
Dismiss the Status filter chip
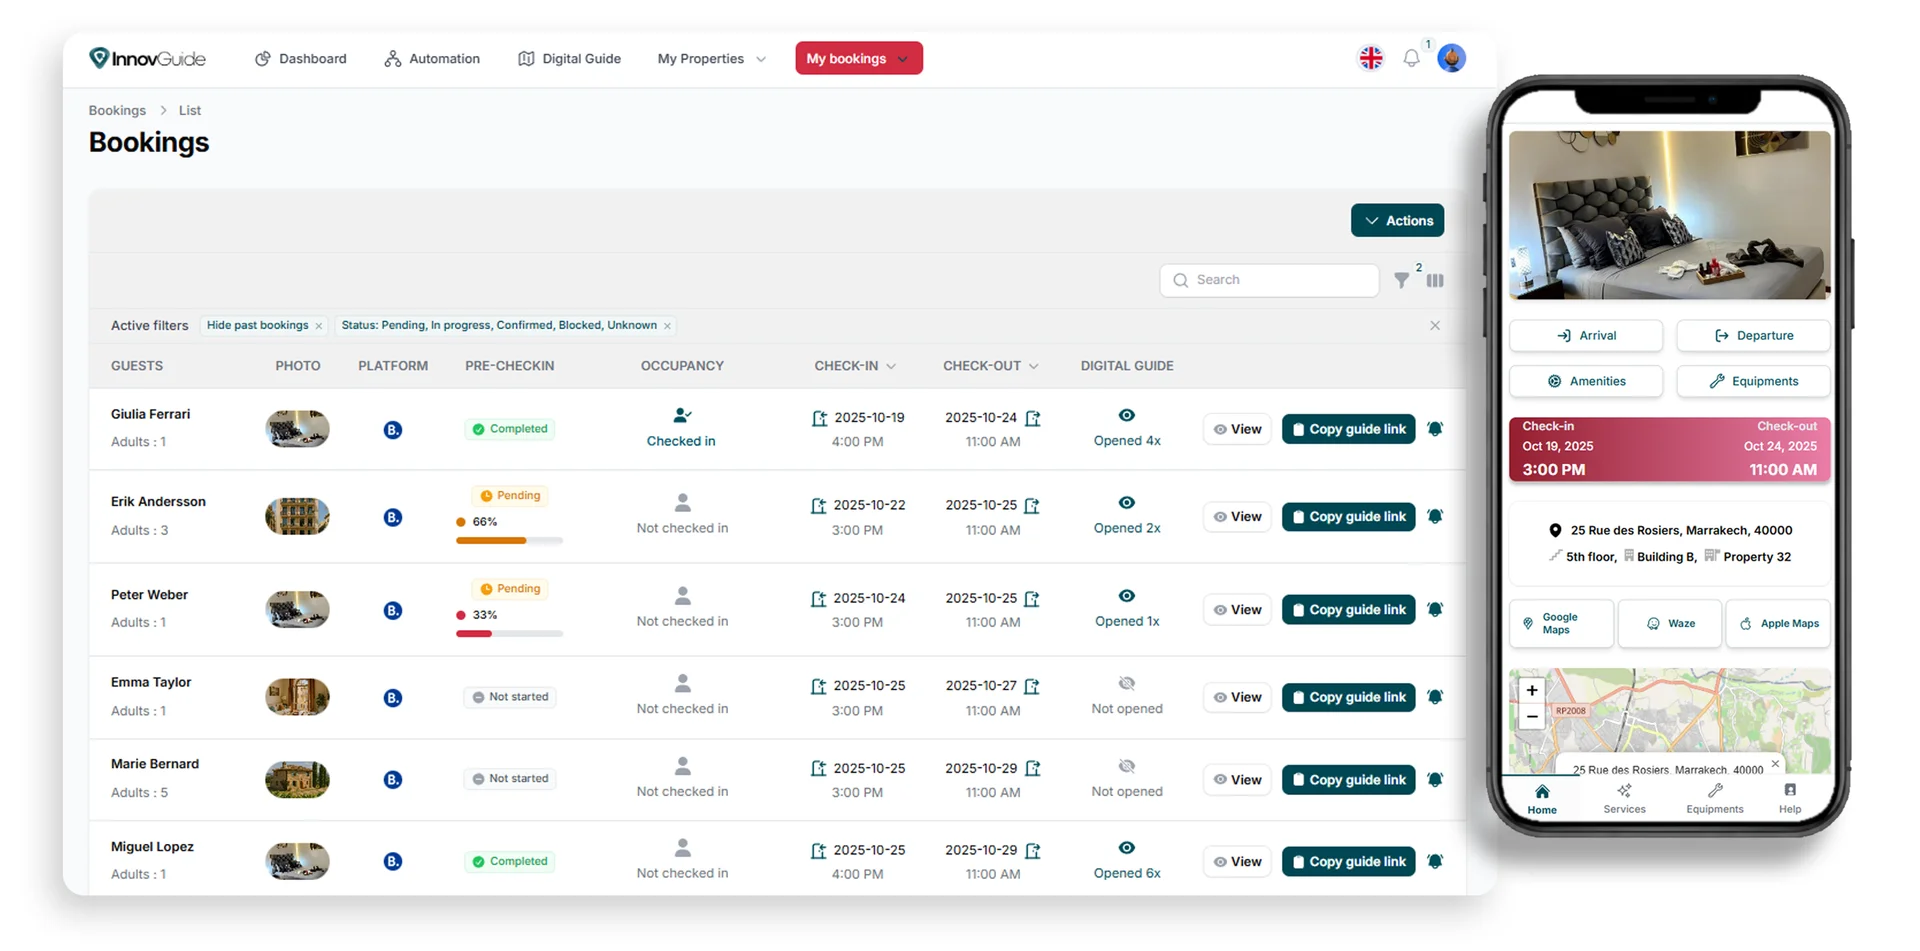(x=666, y=325)
